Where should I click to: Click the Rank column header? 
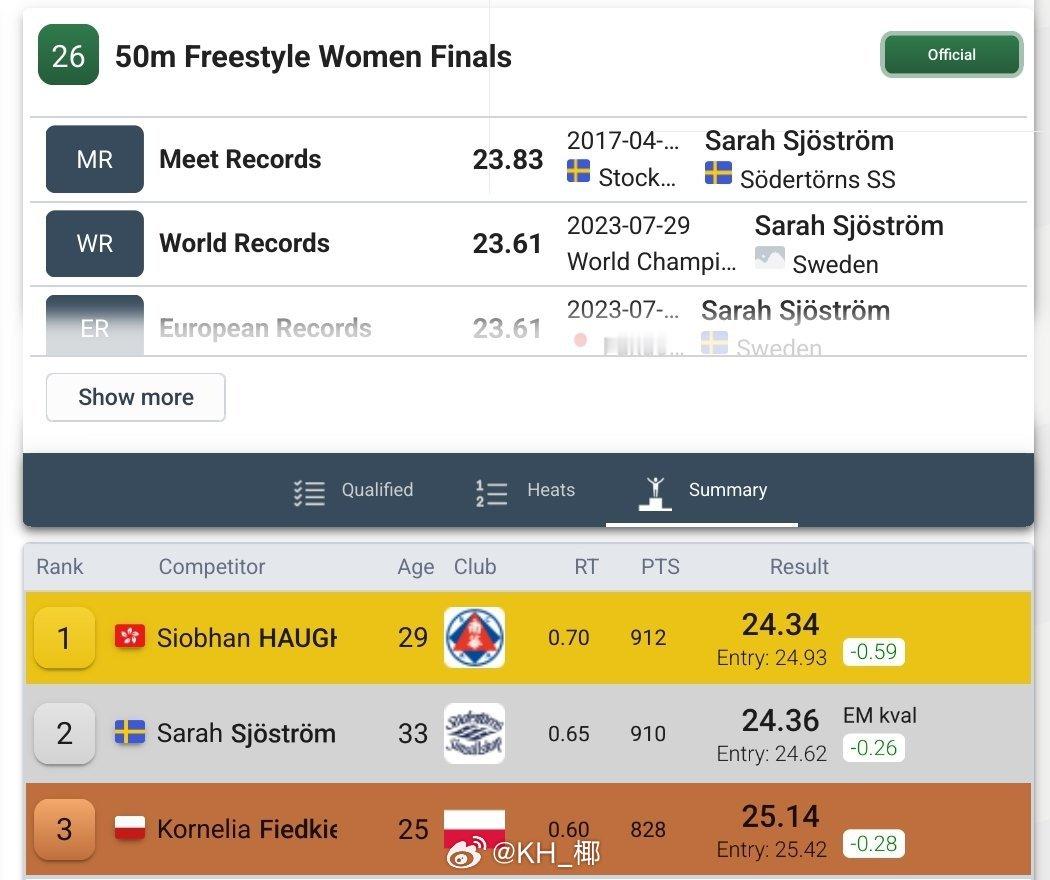pyautogui.click(x=60, y=567)
